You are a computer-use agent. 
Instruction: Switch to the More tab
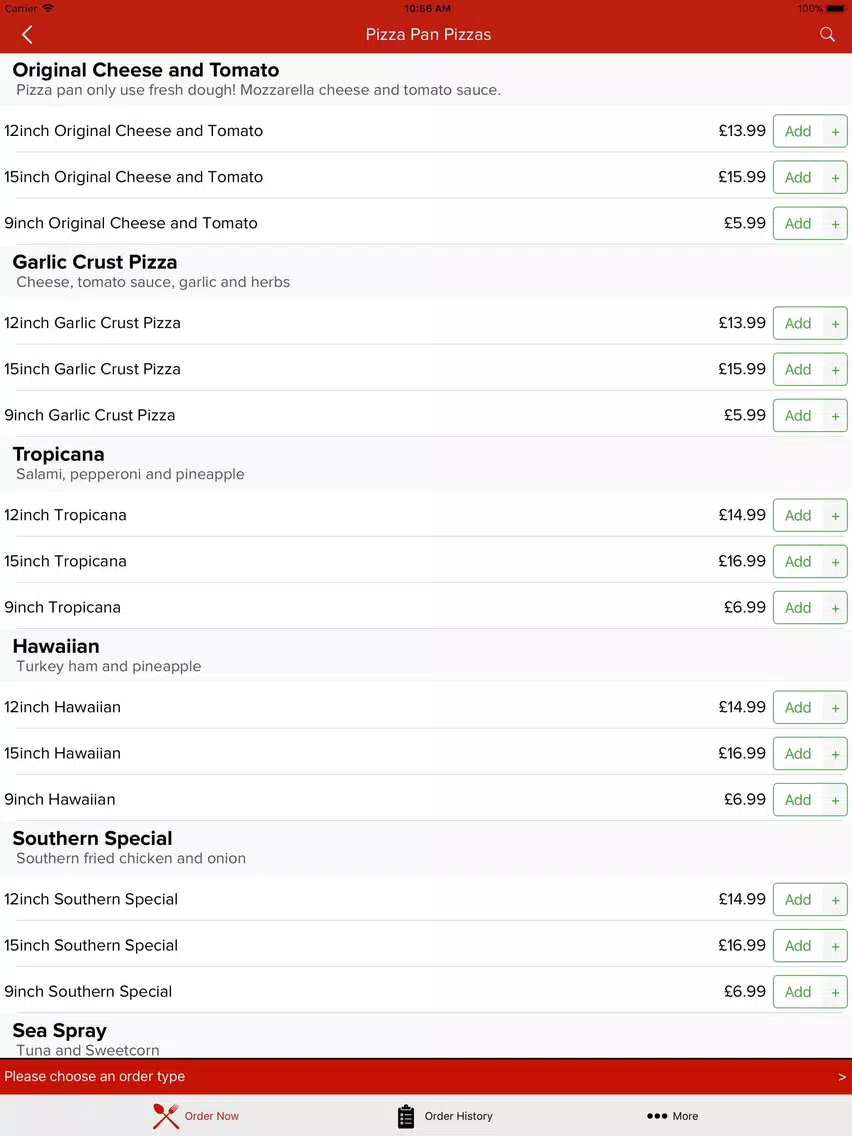coord(672,1116)
